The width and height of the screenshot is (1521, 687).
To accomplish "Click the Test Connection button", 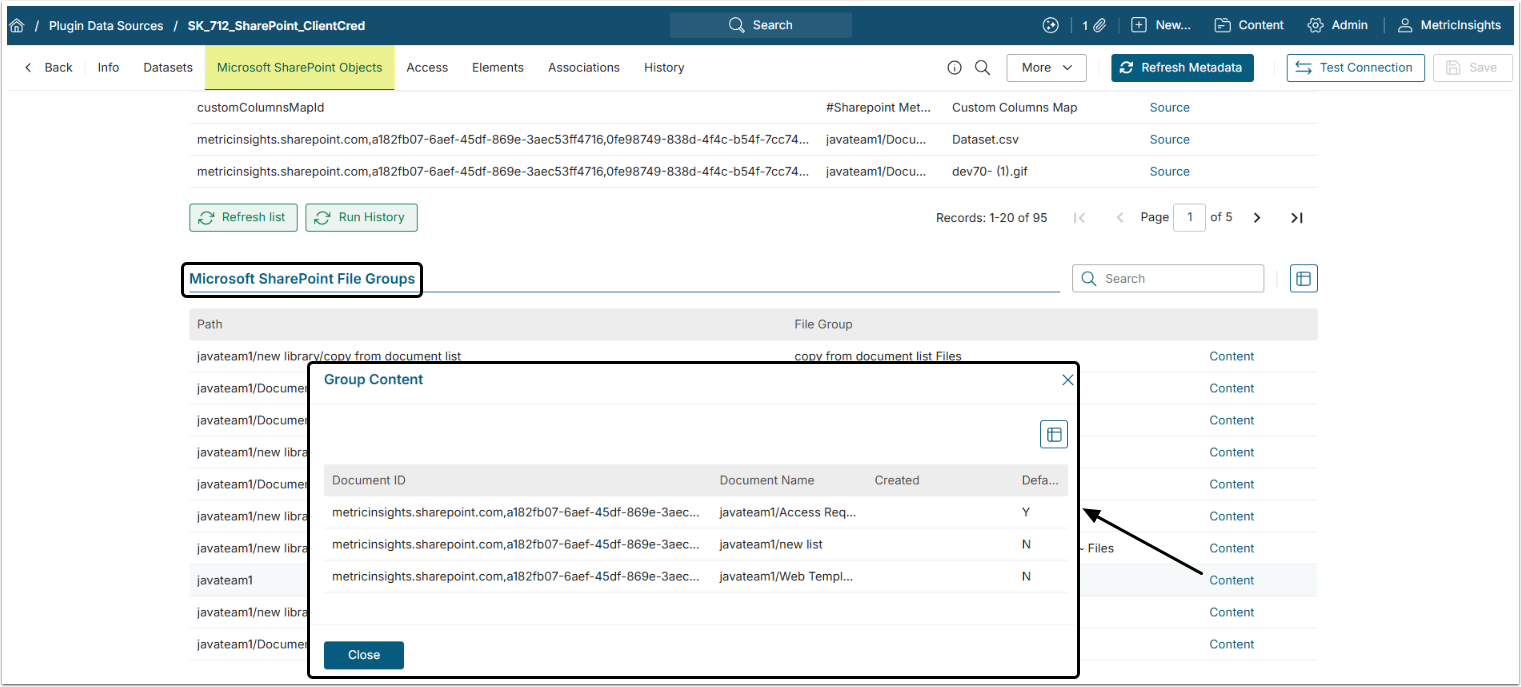I will (1355, 68).
